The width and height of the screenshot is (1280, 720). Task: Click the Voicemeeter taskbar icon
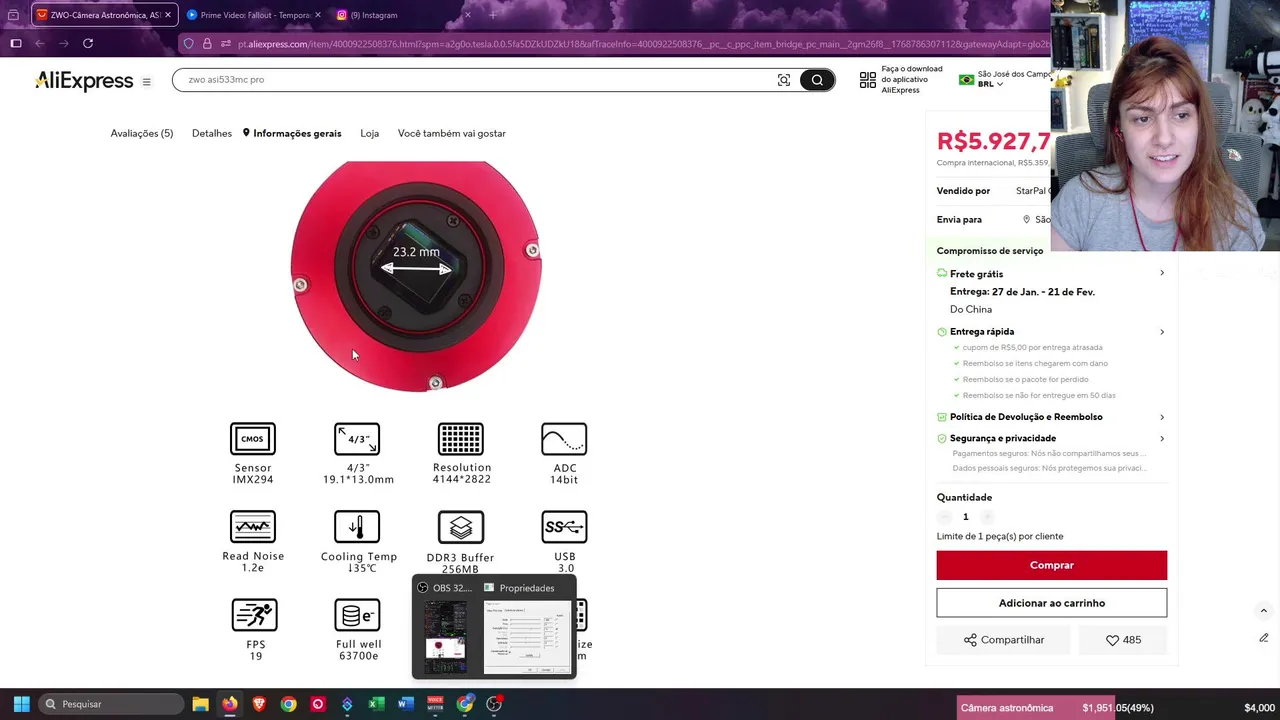coord(435,704)
